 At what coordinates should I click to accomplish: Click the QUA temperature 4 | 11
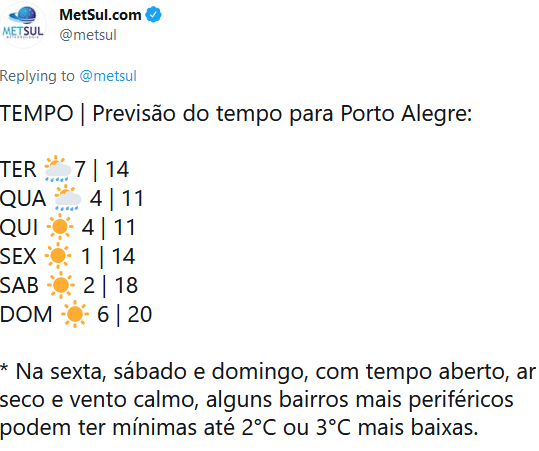[x=117, y=199]
